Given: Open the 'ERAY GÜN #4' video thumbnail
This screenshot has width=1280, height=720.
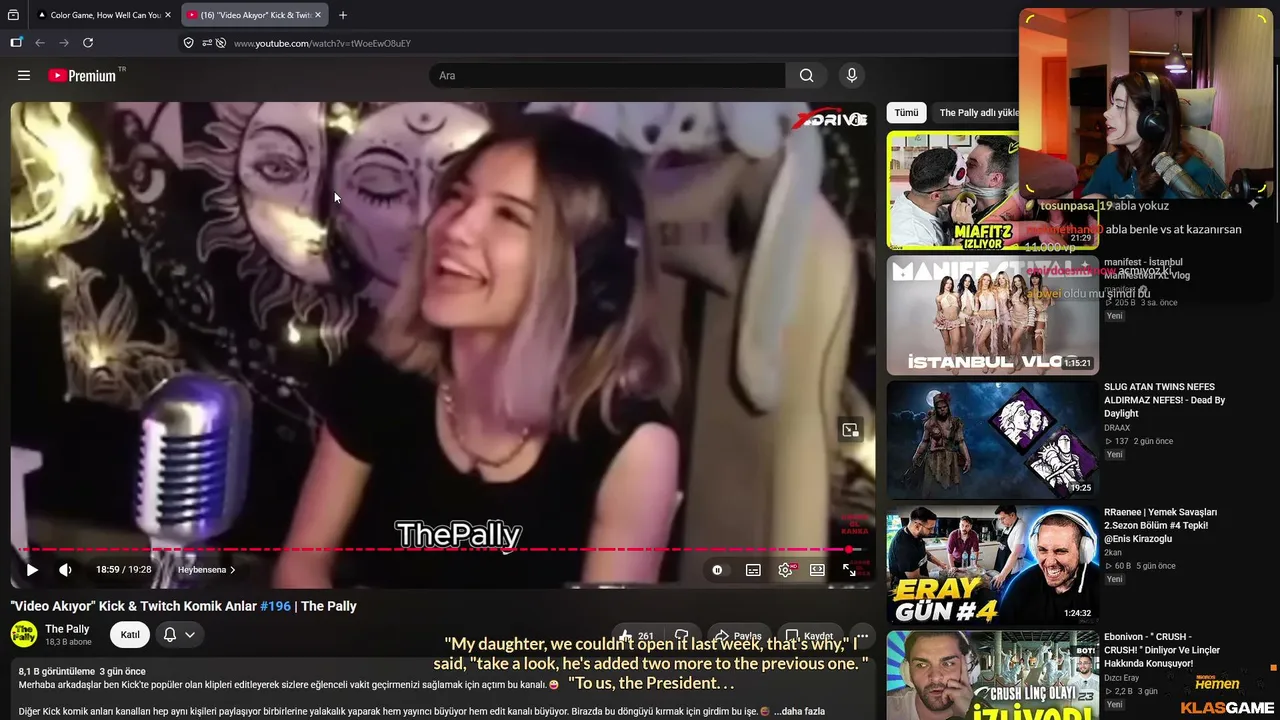Looking at the screenshot, I should coord(992,565).
